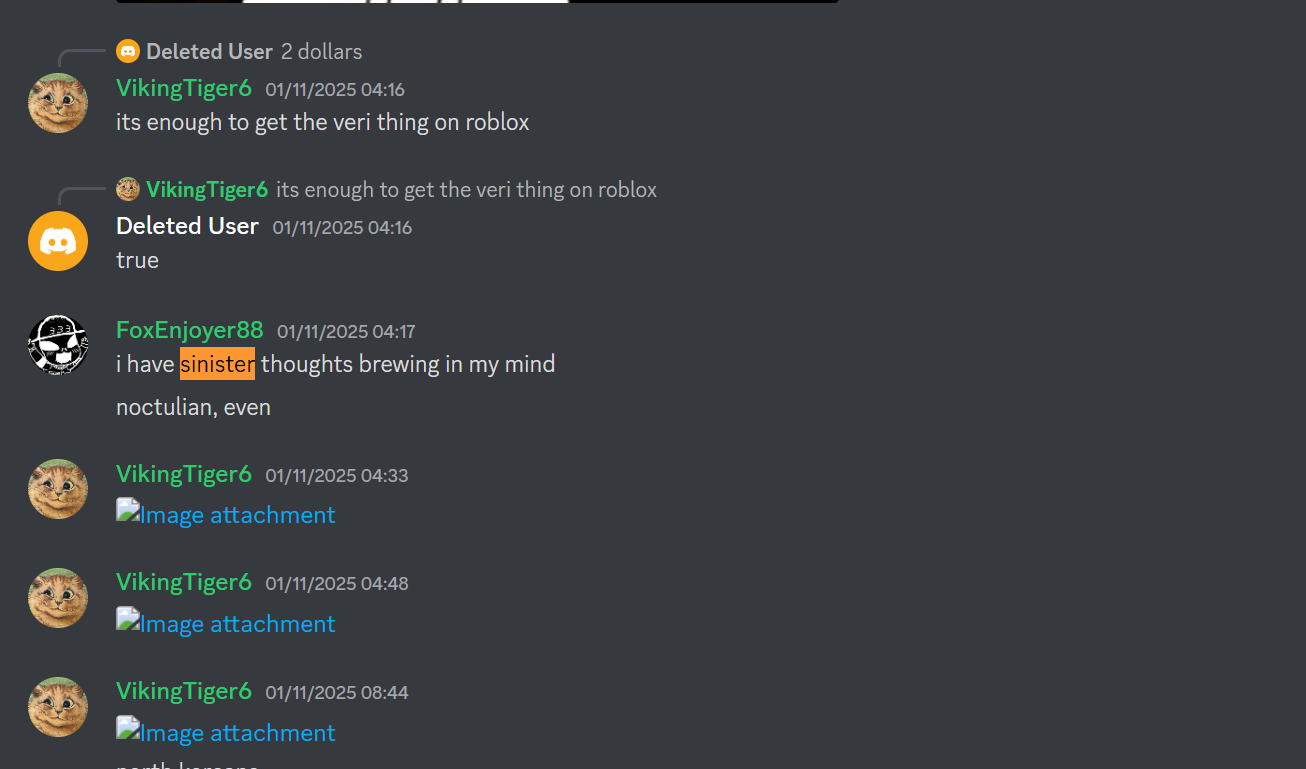Click VikingTiger6's avatar on the 04:48 message

pyautogui.click(x=58, y=598)
